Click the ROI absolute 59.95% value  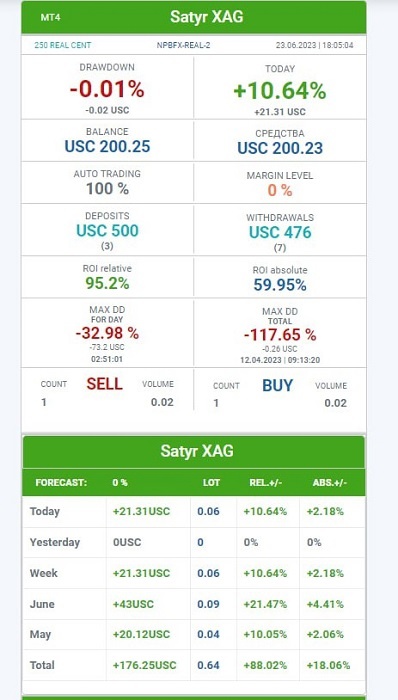click(x=280, y=285)
